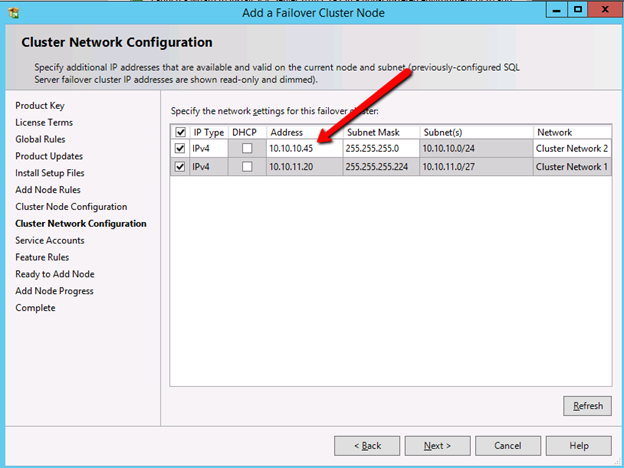Select Service Accounts step in sidebar
The width and height of the screenshot is (624, 468).
tap(50, 240)
